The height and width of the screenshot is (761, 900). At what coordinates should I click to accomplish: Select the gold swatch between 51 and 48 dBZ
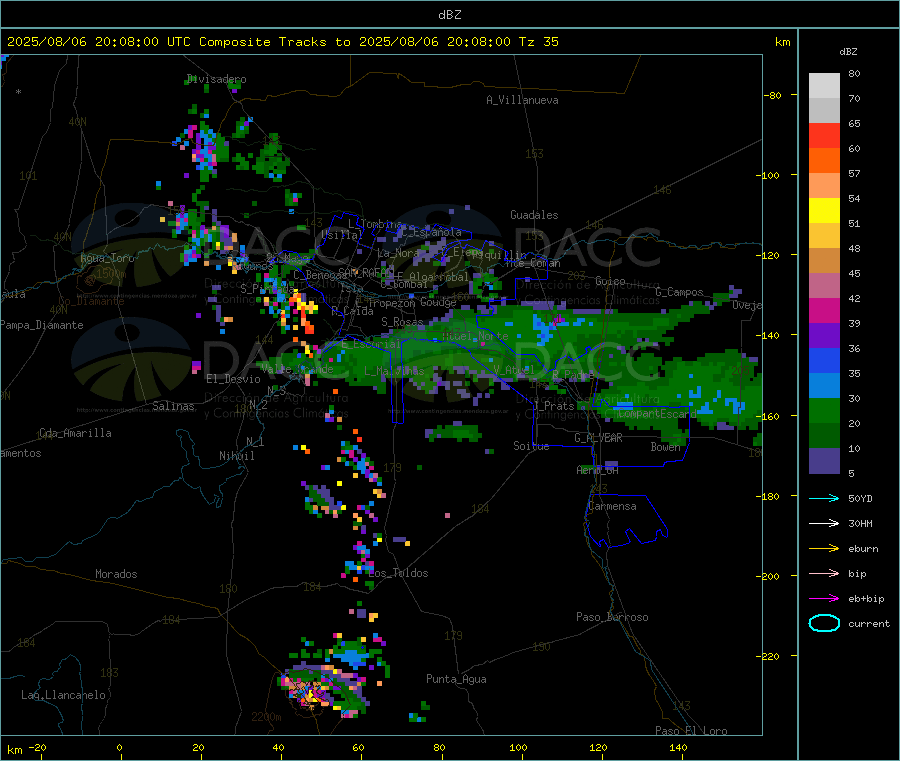824,236
